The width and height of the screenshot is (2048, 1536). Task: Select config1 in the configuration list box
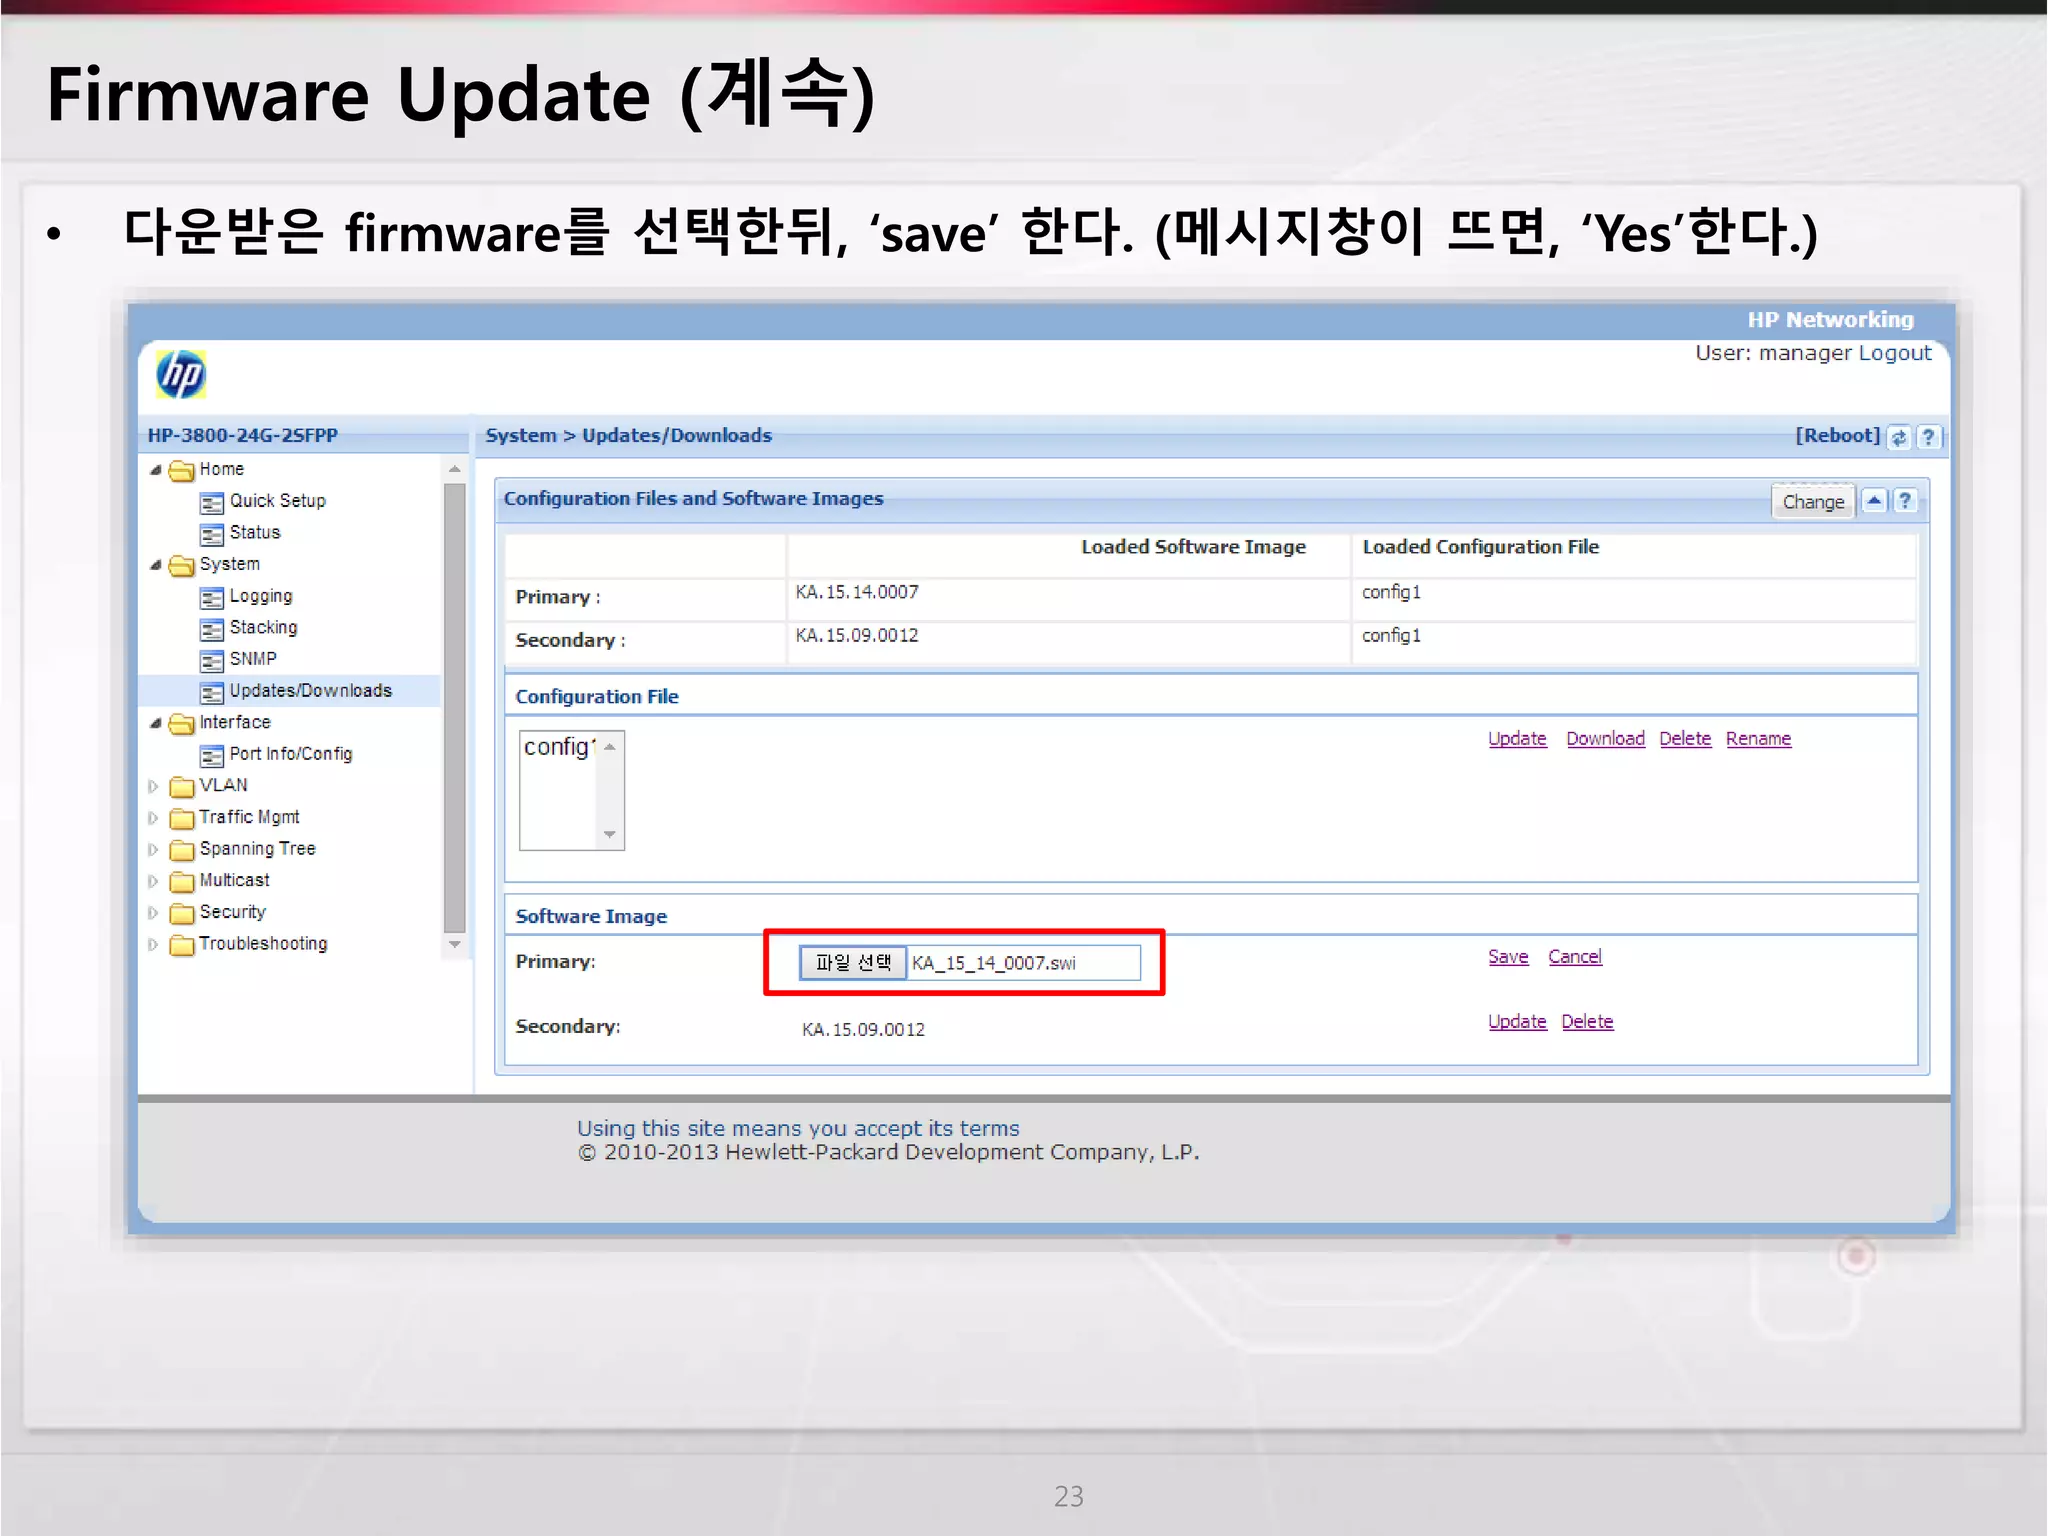(559, 747)
